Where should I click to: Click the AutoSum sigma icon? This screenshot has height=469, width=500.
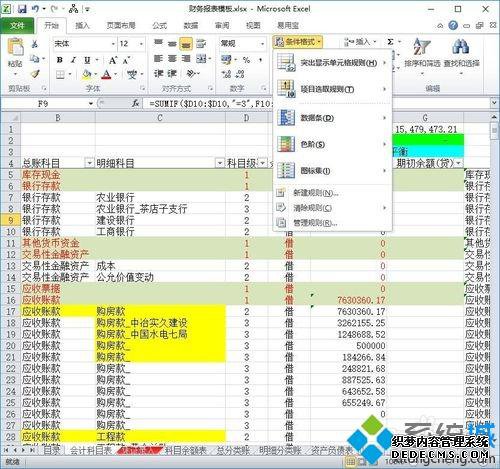(390, 42)
